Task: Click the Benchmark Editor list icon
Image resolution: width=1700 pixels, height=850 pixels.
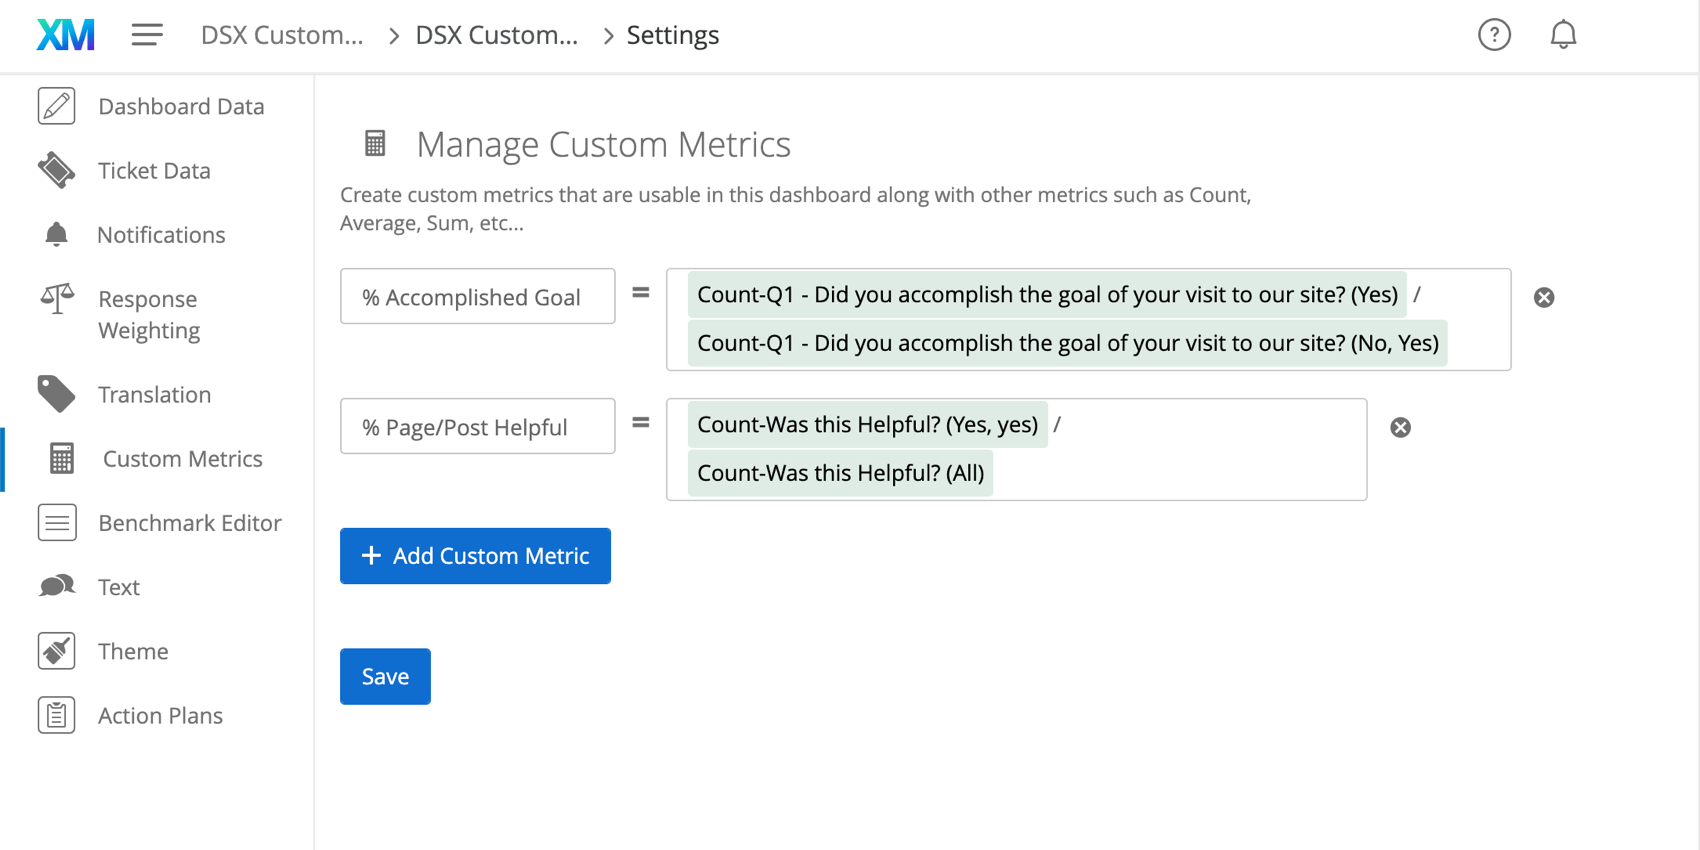Action: tap(57, 522)
